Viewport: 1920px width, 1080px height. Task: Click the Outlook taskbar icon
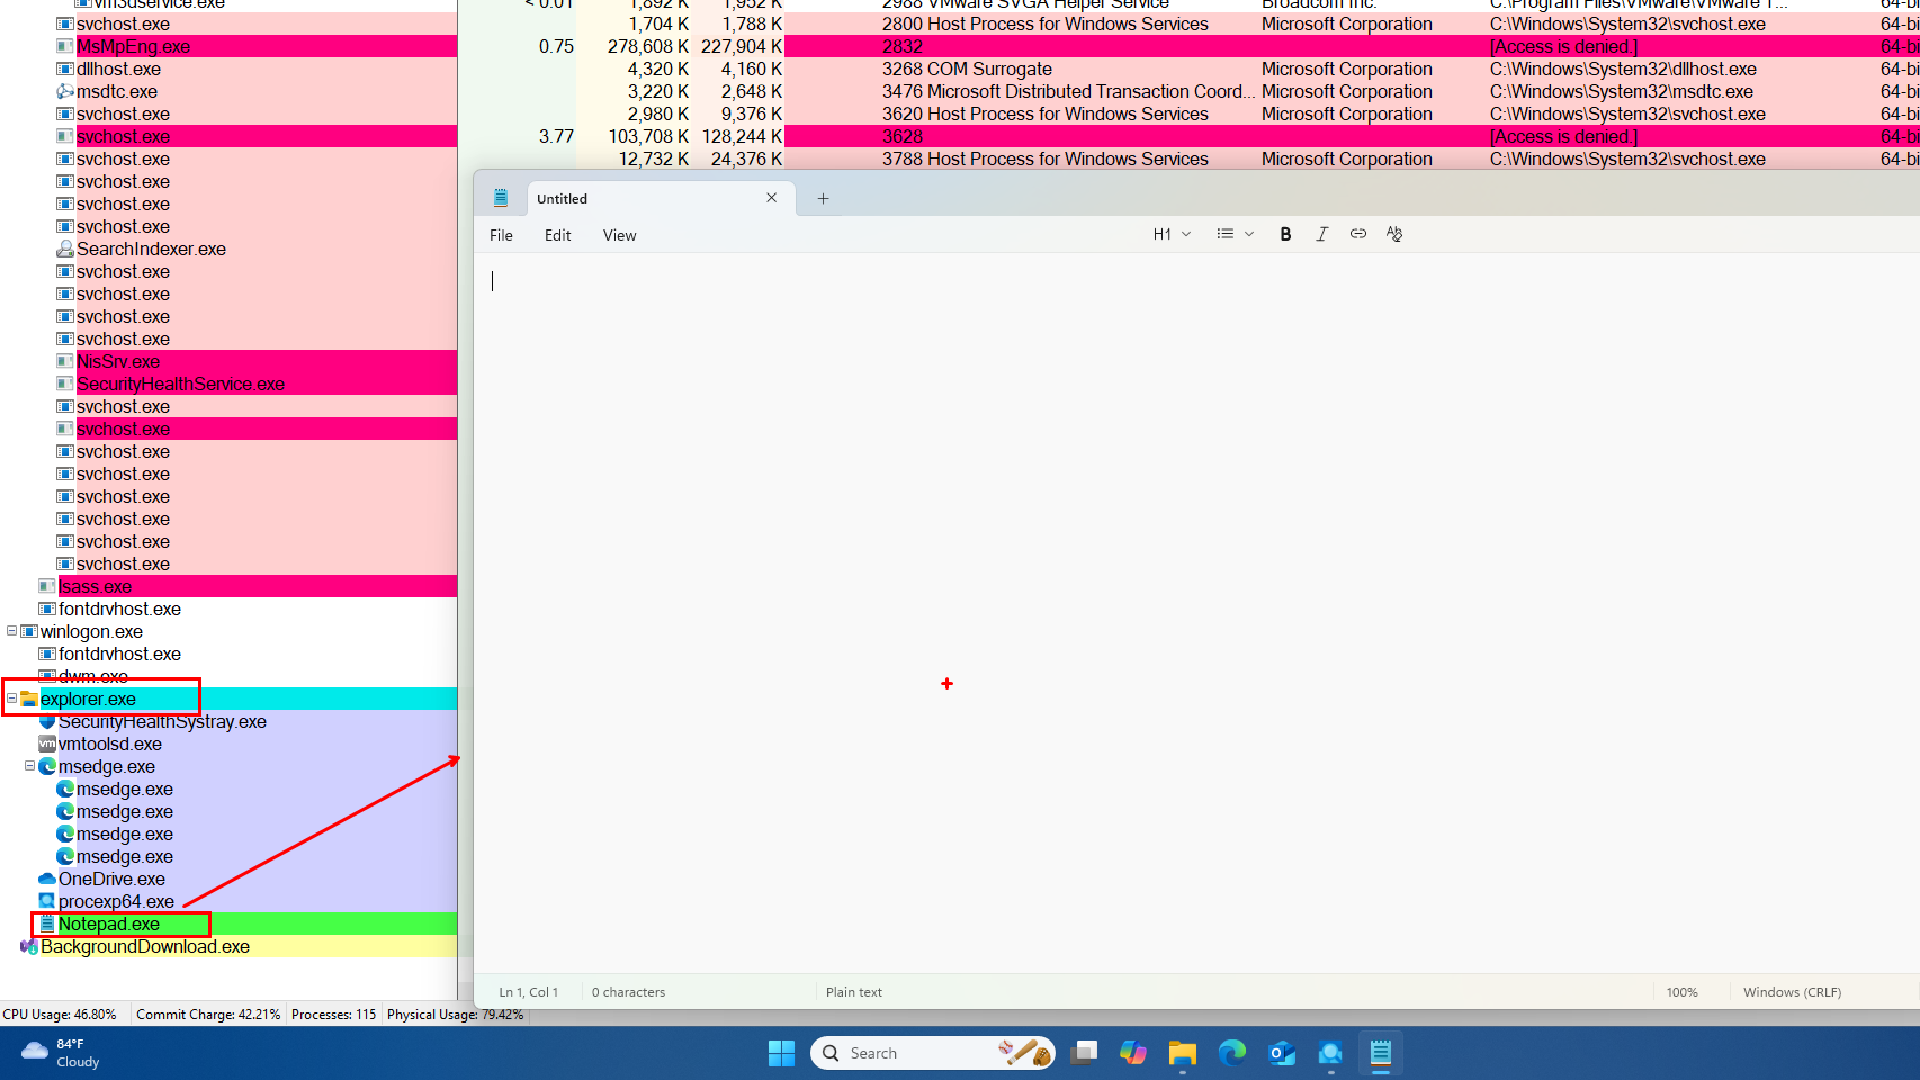[x=1281, y=1053]
